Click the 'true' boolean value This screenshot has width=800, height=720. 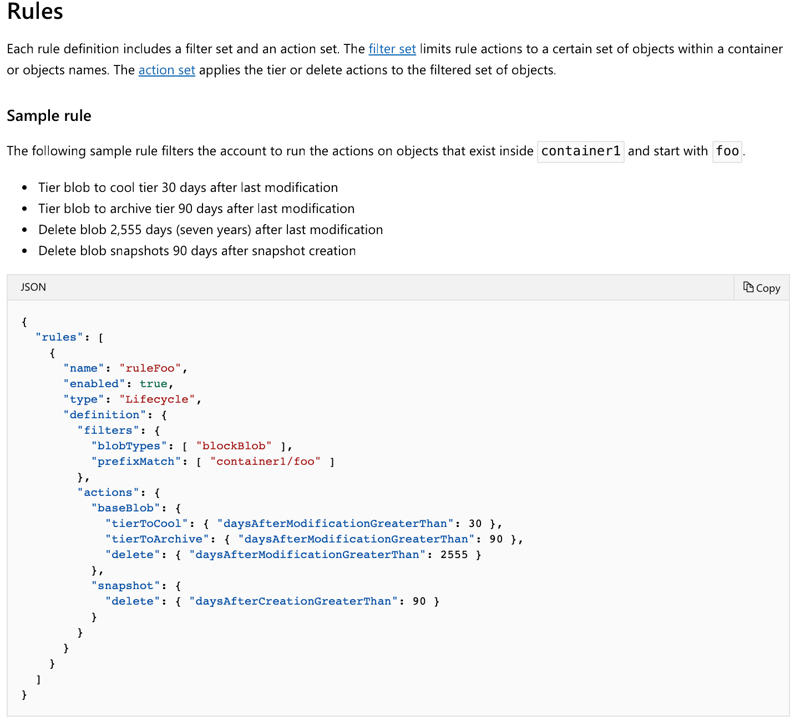coord(154,384)
